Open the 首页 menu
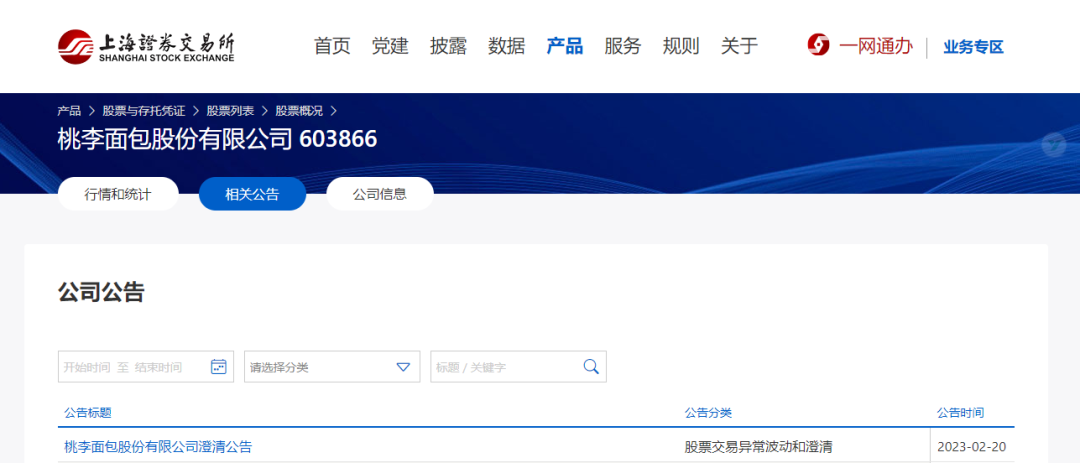Viewport: 1080px width, 463px height. pyautogui.click(x=332, y=46)
